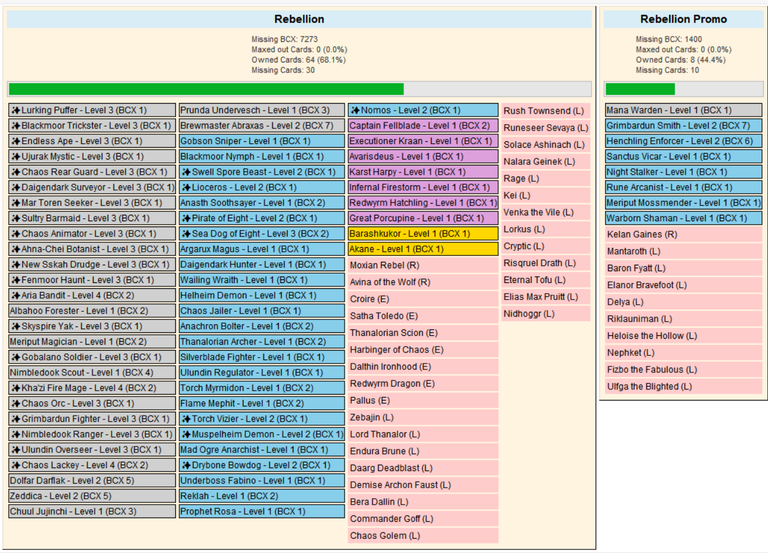Click the star icon beside Chaos Animator

(16, 234)
